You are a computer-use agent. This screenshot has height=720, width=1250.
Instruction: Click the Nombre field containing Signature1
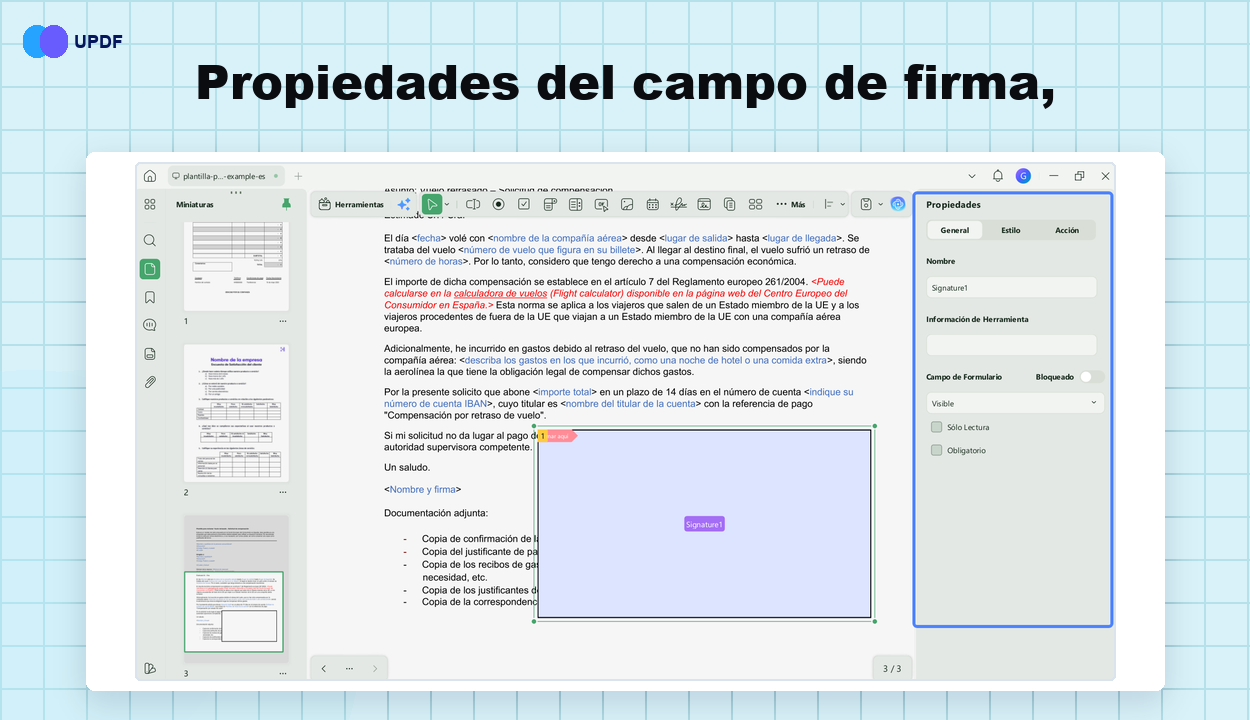(1011, 288)
